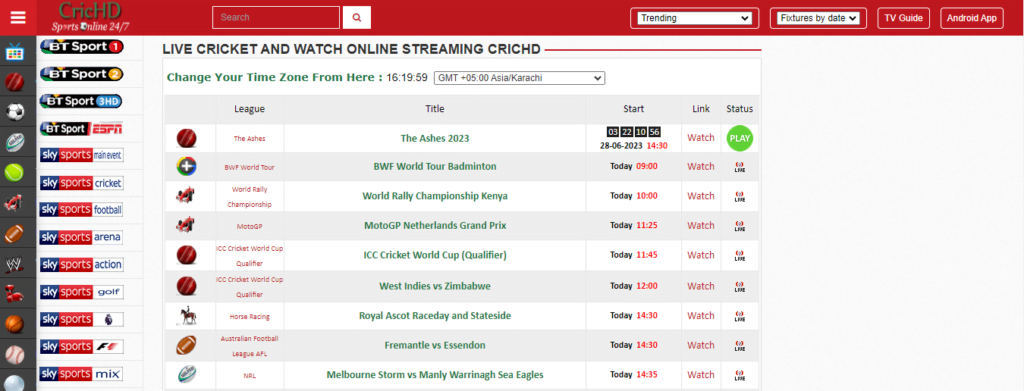Click the MotoGP league label
Screen dimensions: 1024x391
[x=249, y=227]
